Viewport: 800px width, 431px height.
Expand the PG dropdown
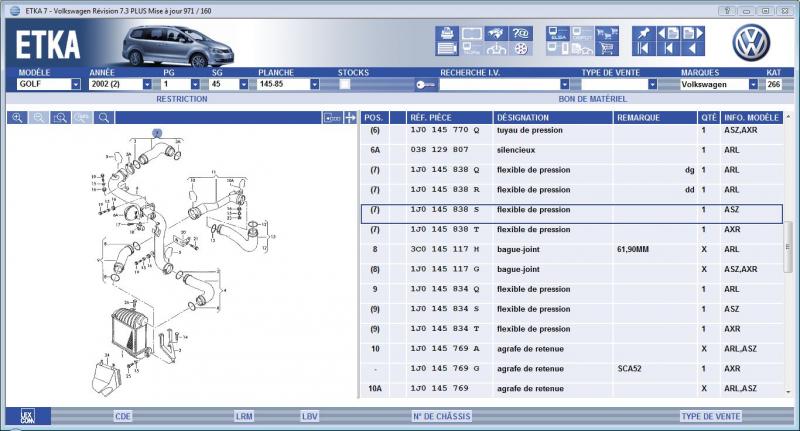(195, 84)
